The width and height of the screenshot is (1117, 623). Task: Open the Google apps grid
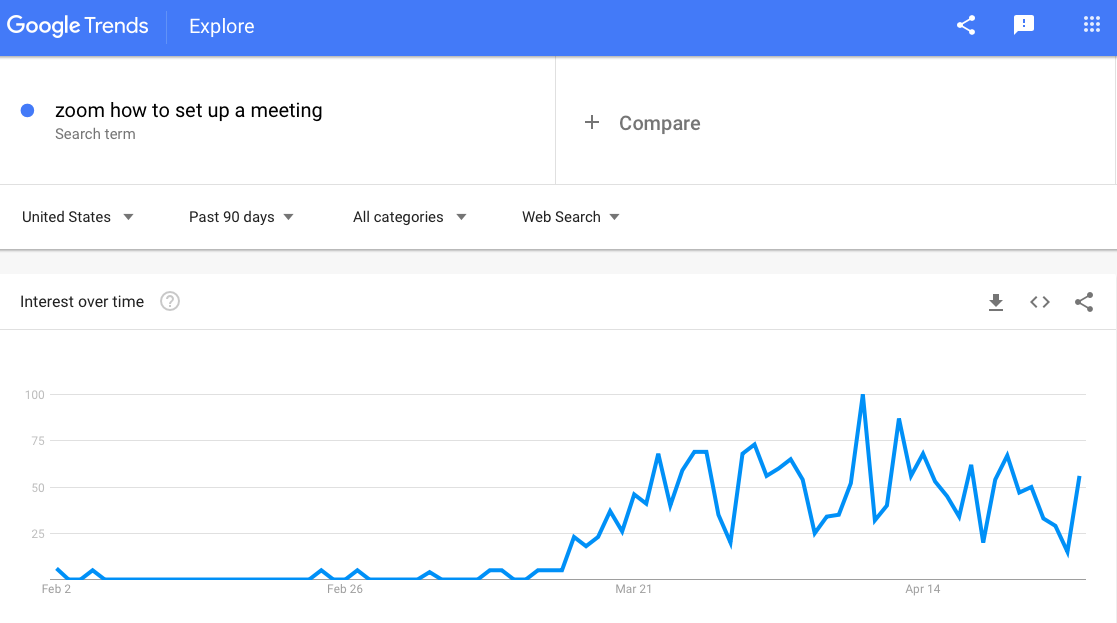[1092, 26]
